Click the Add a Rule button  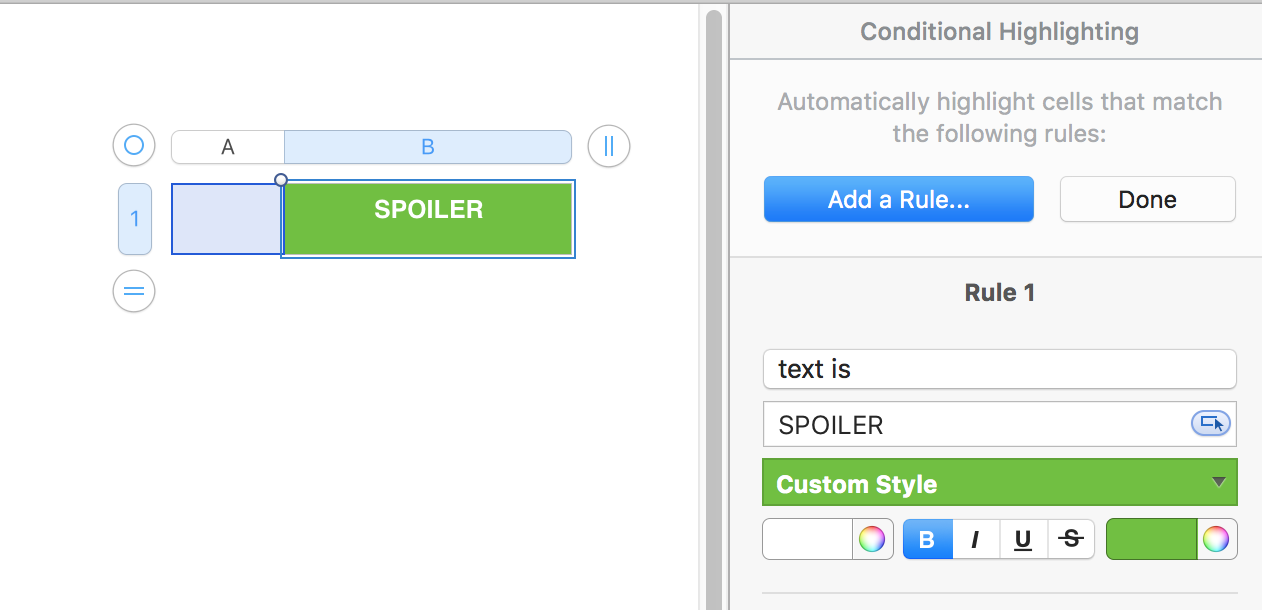(x=898, y=199)
